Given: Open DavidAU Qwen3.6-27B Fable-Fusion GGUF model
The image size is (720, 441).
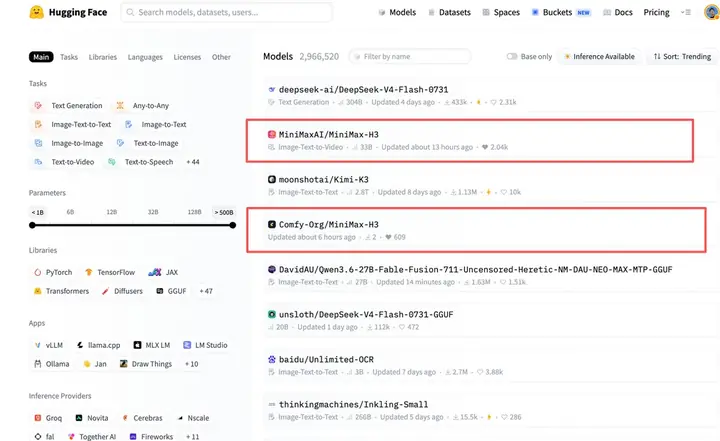Looking at the screenshot, I should tap(476, 270).
